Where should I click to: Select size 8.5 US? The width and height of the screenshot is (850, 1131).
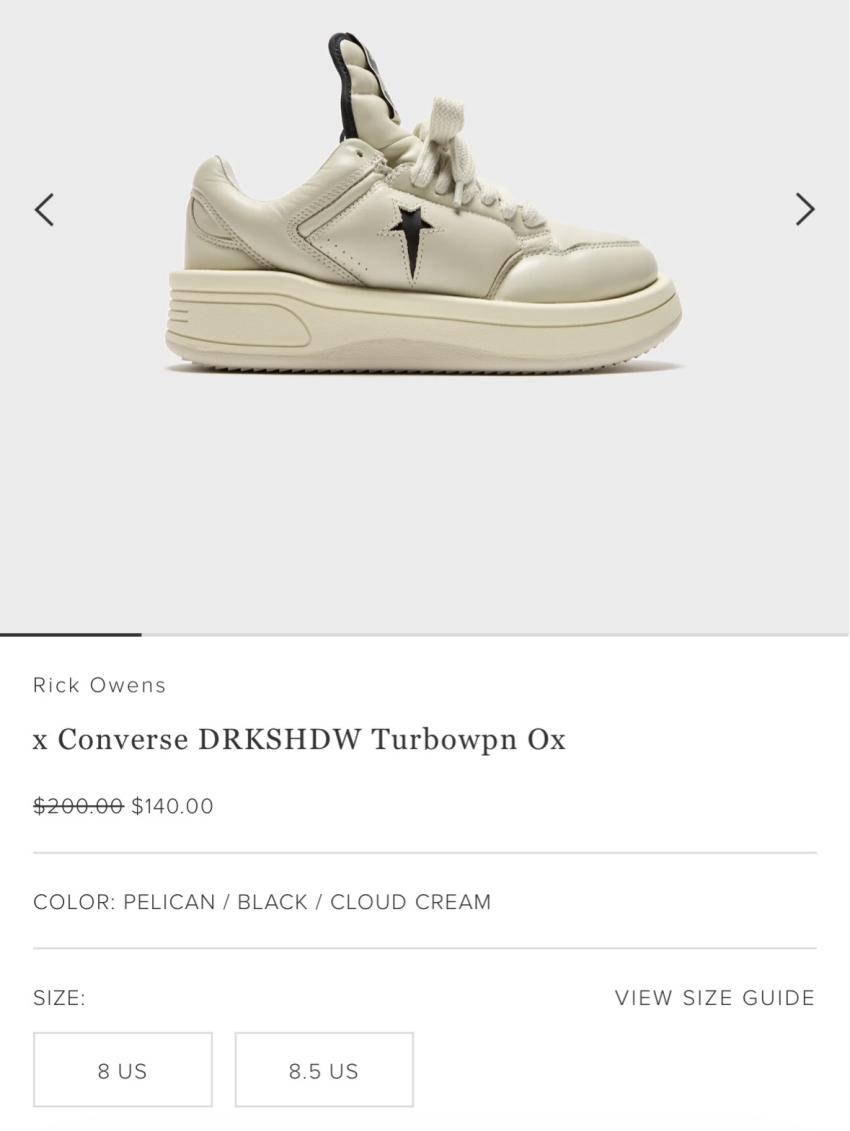coord(324,1070)
